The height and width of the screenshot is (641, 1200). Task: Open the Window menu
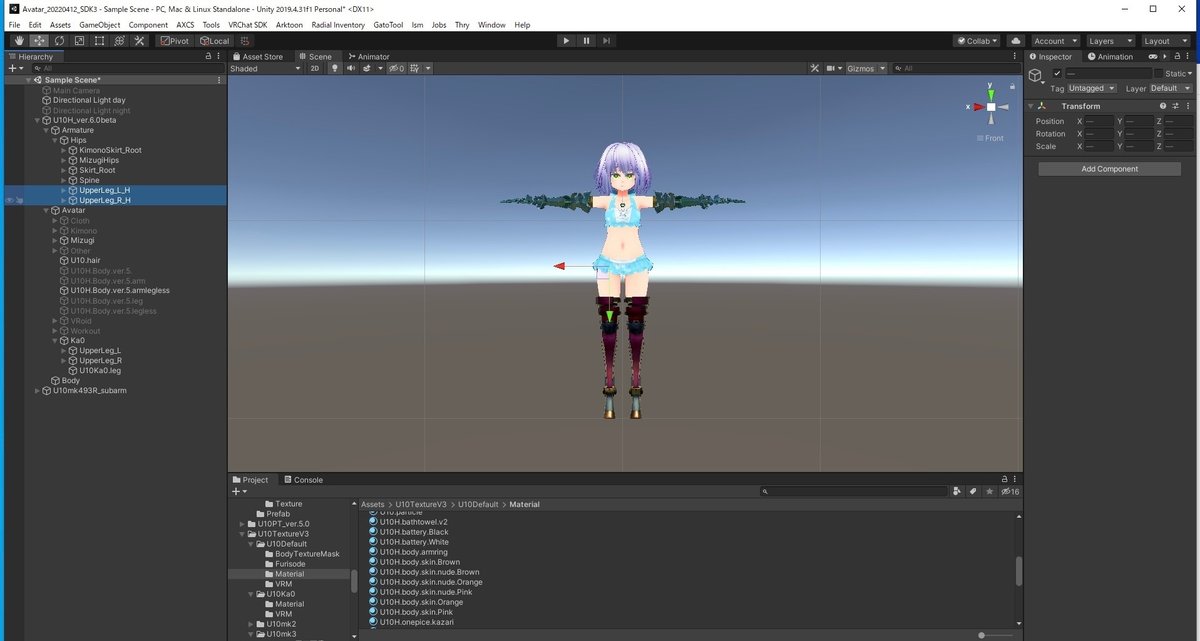point(491,24)
